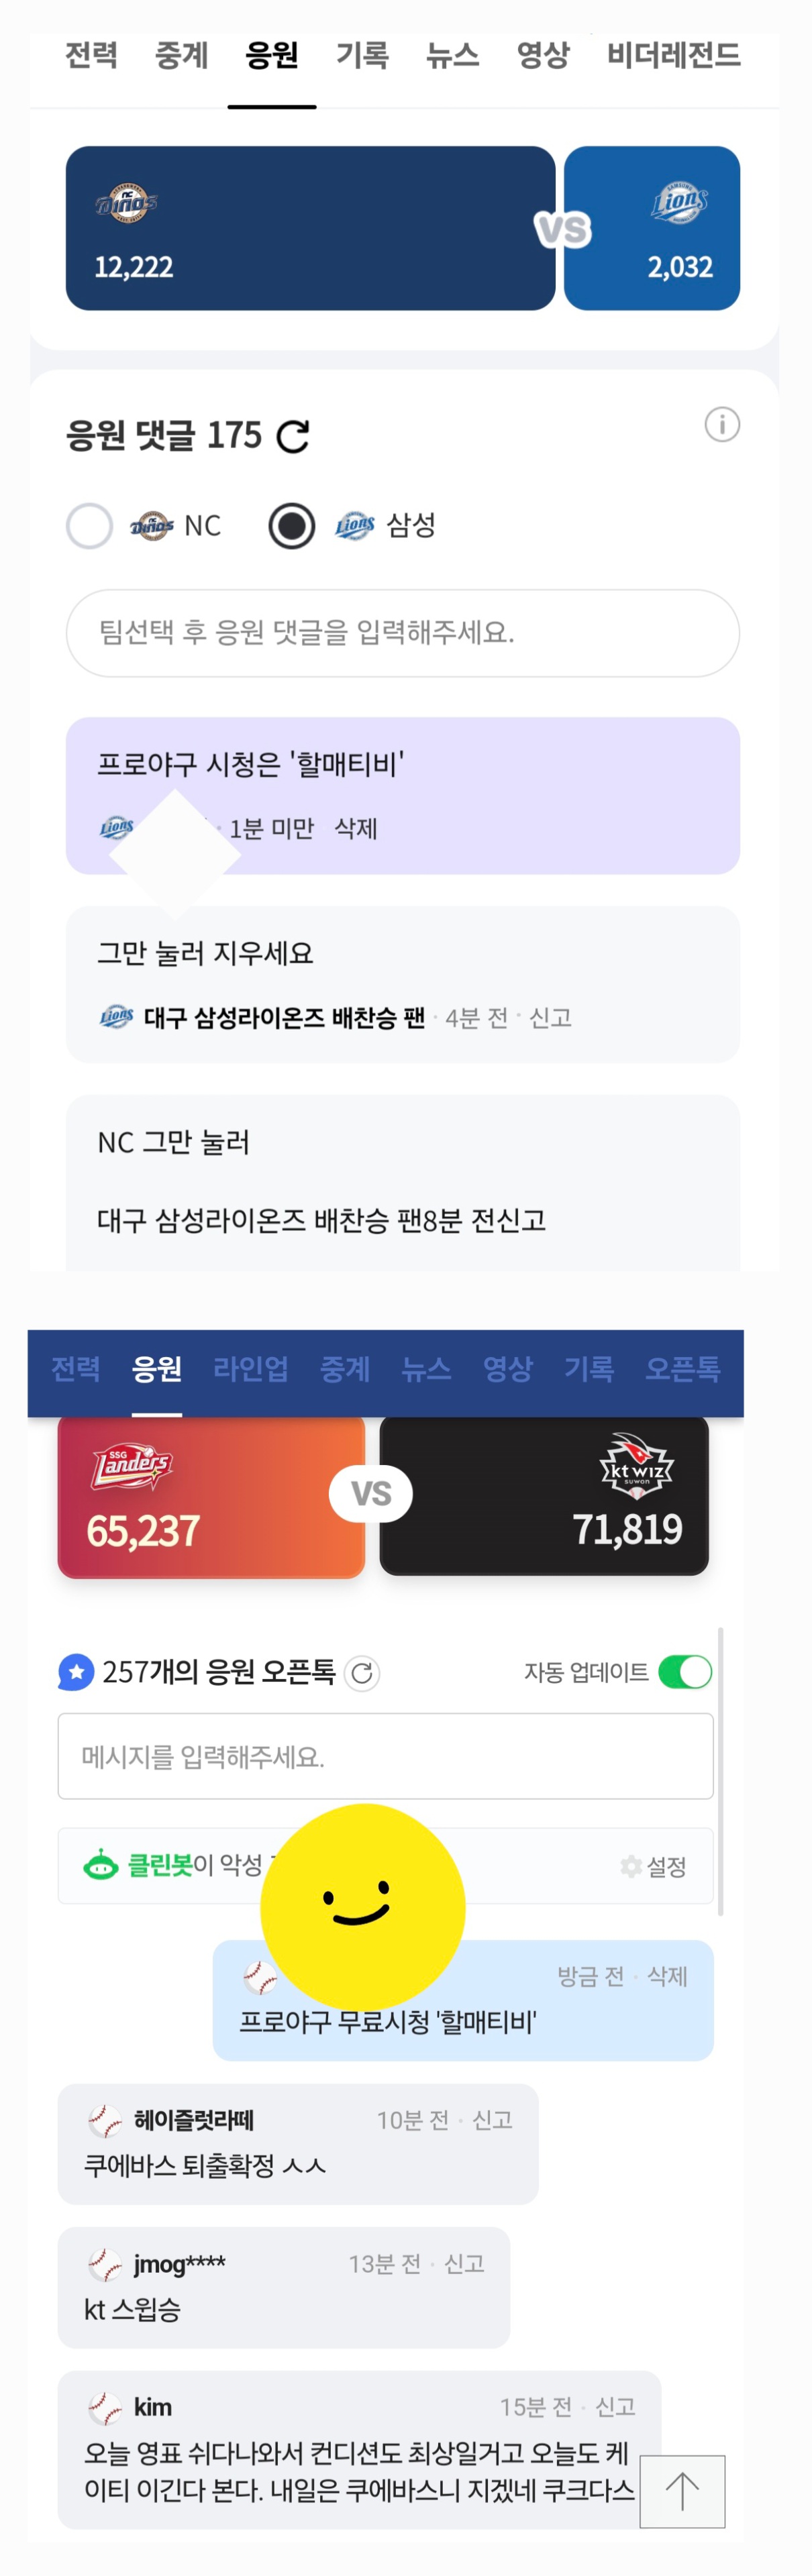The width and height of the screenshot is (812, 2576).
Task: Click the green 클린봇 robot icon
Action: tap(100, 1866)
